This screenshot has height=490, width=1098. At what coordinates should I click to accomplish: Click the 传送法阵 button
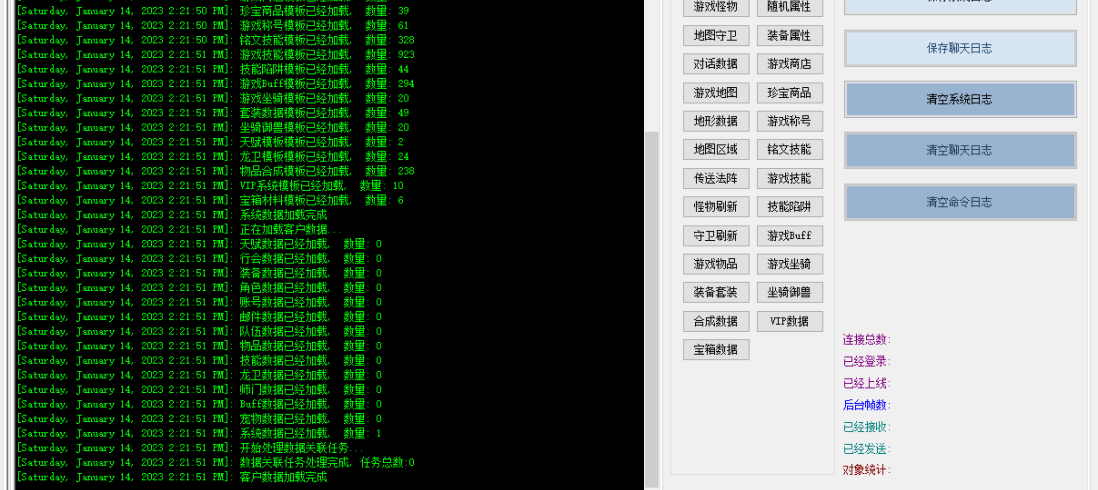point(716,179)
